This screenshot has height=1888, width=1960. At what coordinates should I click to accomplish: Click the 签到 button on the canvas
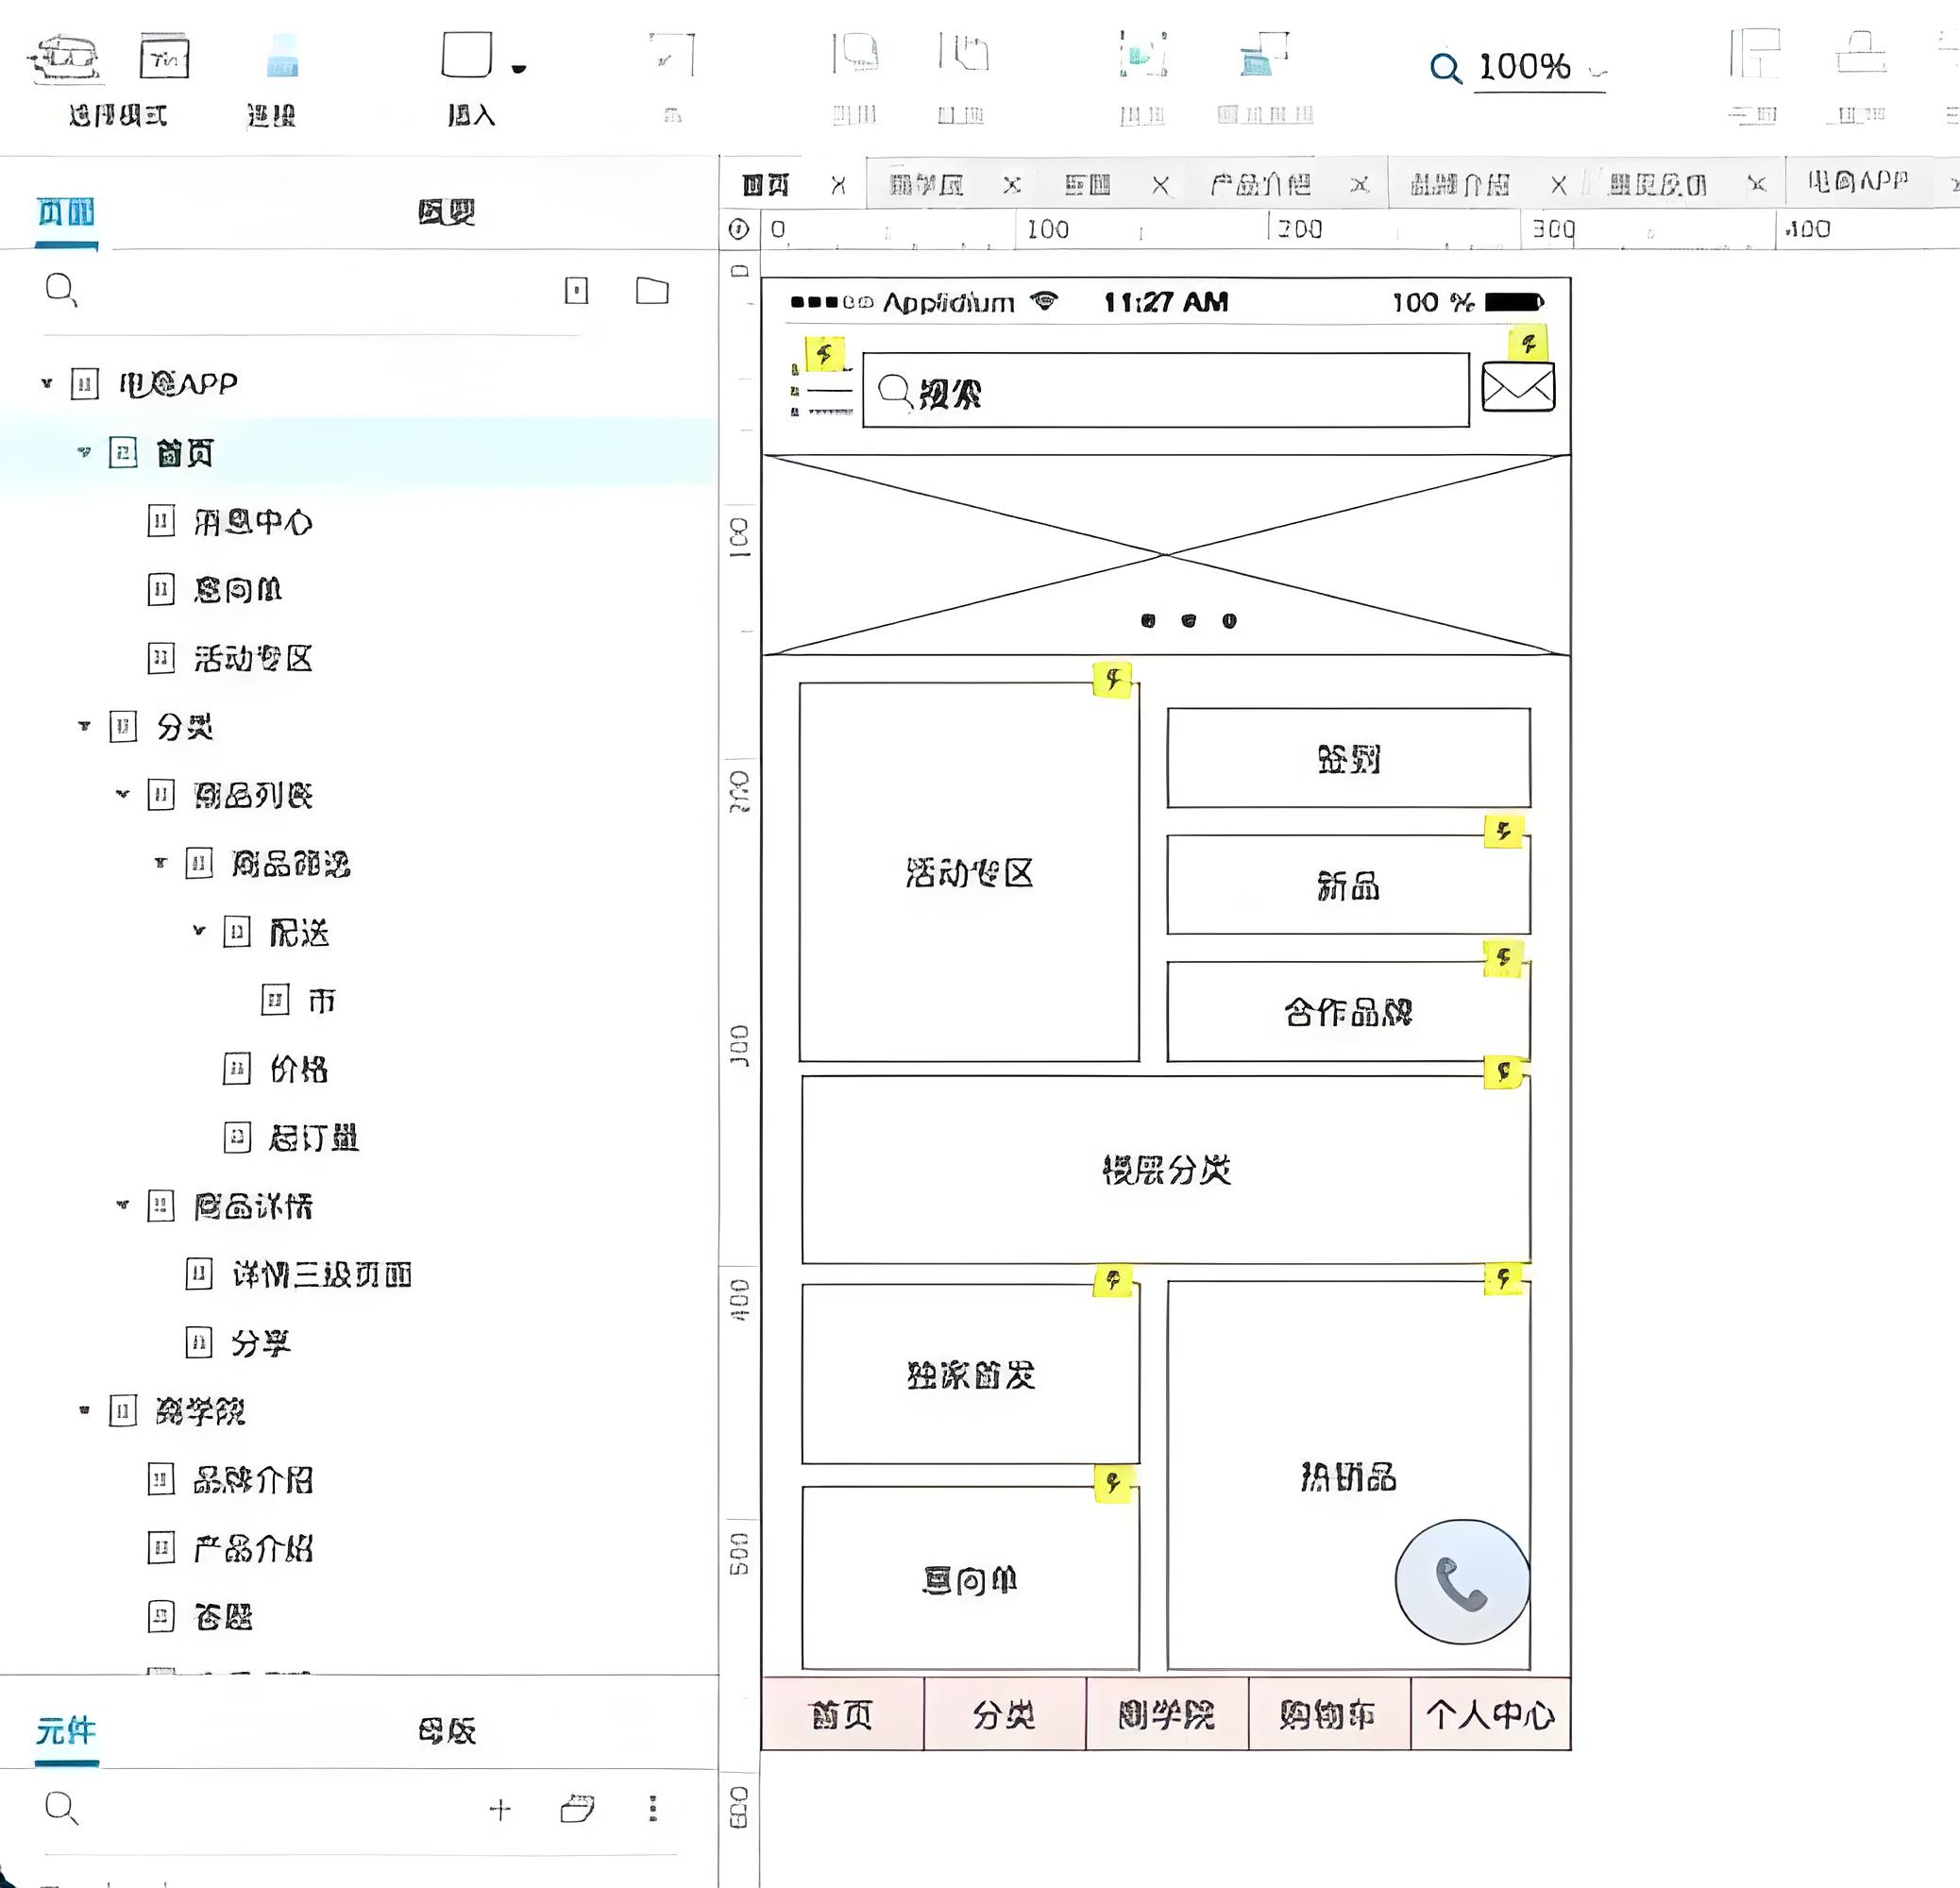[1347, 759]
